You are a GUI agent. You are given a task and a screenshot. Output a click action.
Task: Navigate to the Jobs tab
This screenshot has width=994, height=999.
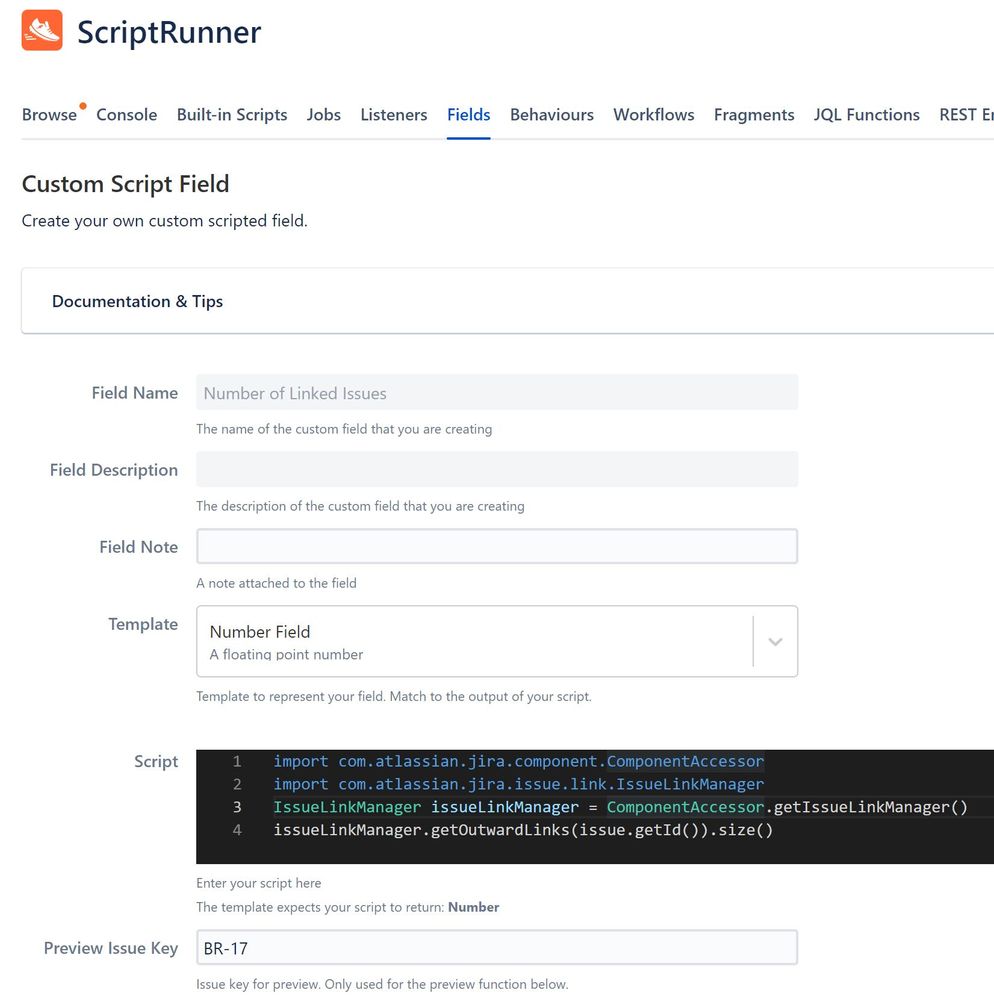coord(323,114)
